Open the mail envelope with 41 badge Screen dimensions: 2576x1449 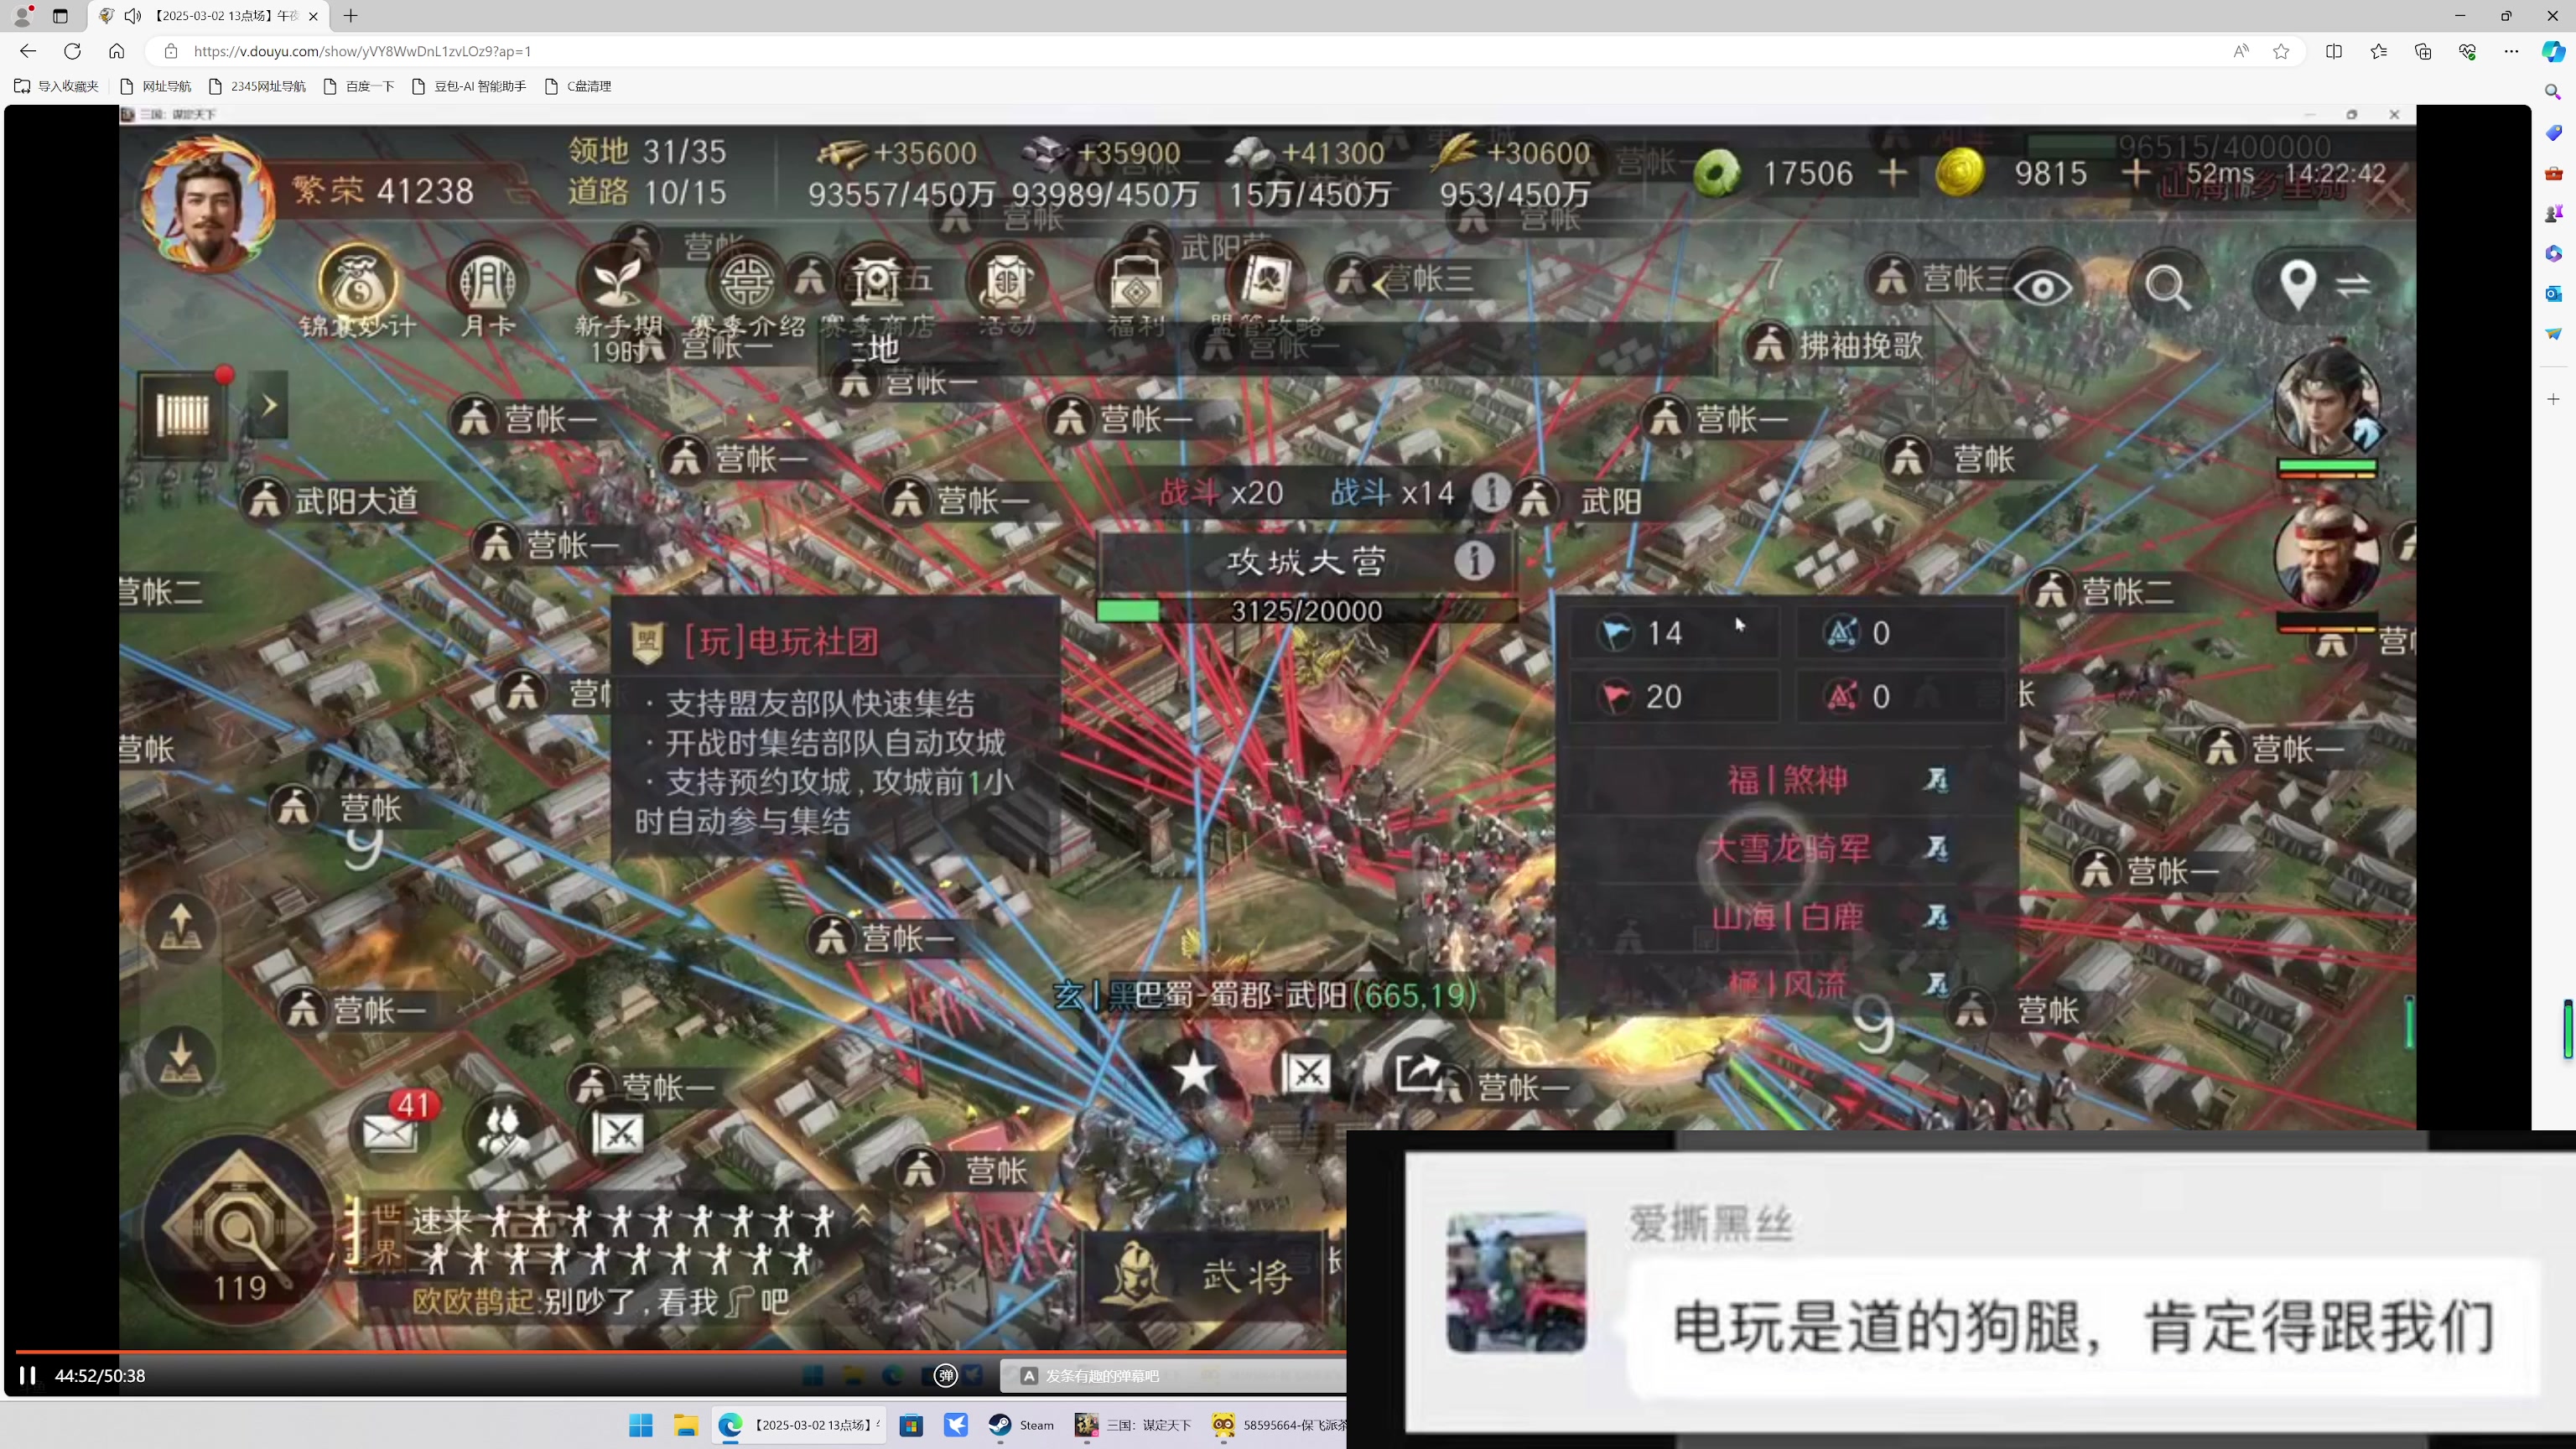[390, 1130]
